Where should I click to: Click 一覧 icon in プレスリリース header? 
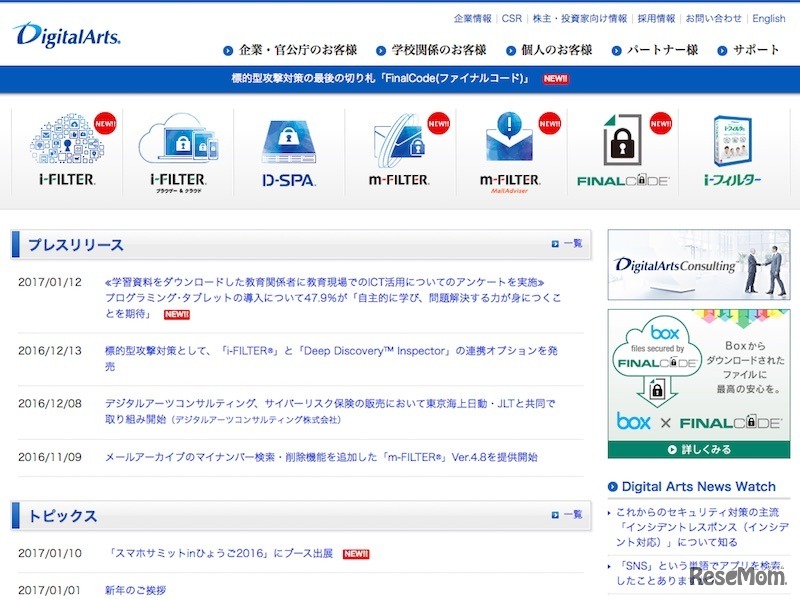[555, 244]
